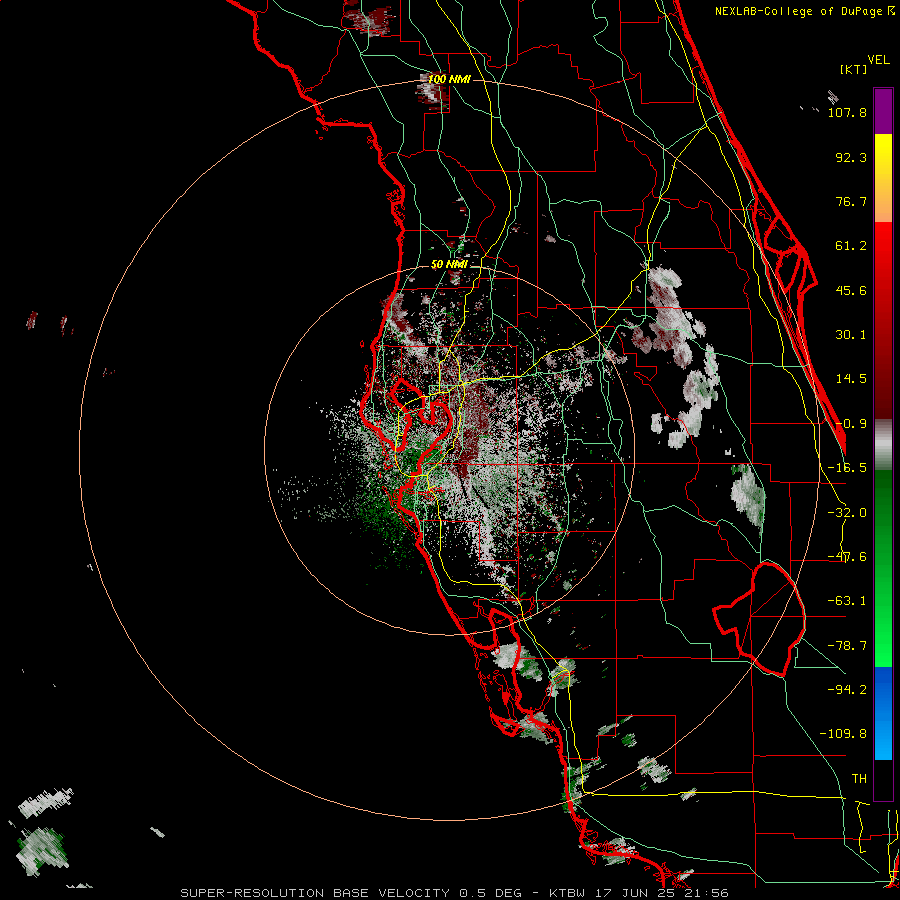Screen dimensions: 900x900
Task: Click the 92.3 velocity scale value
Action: [x=851, y=157]
